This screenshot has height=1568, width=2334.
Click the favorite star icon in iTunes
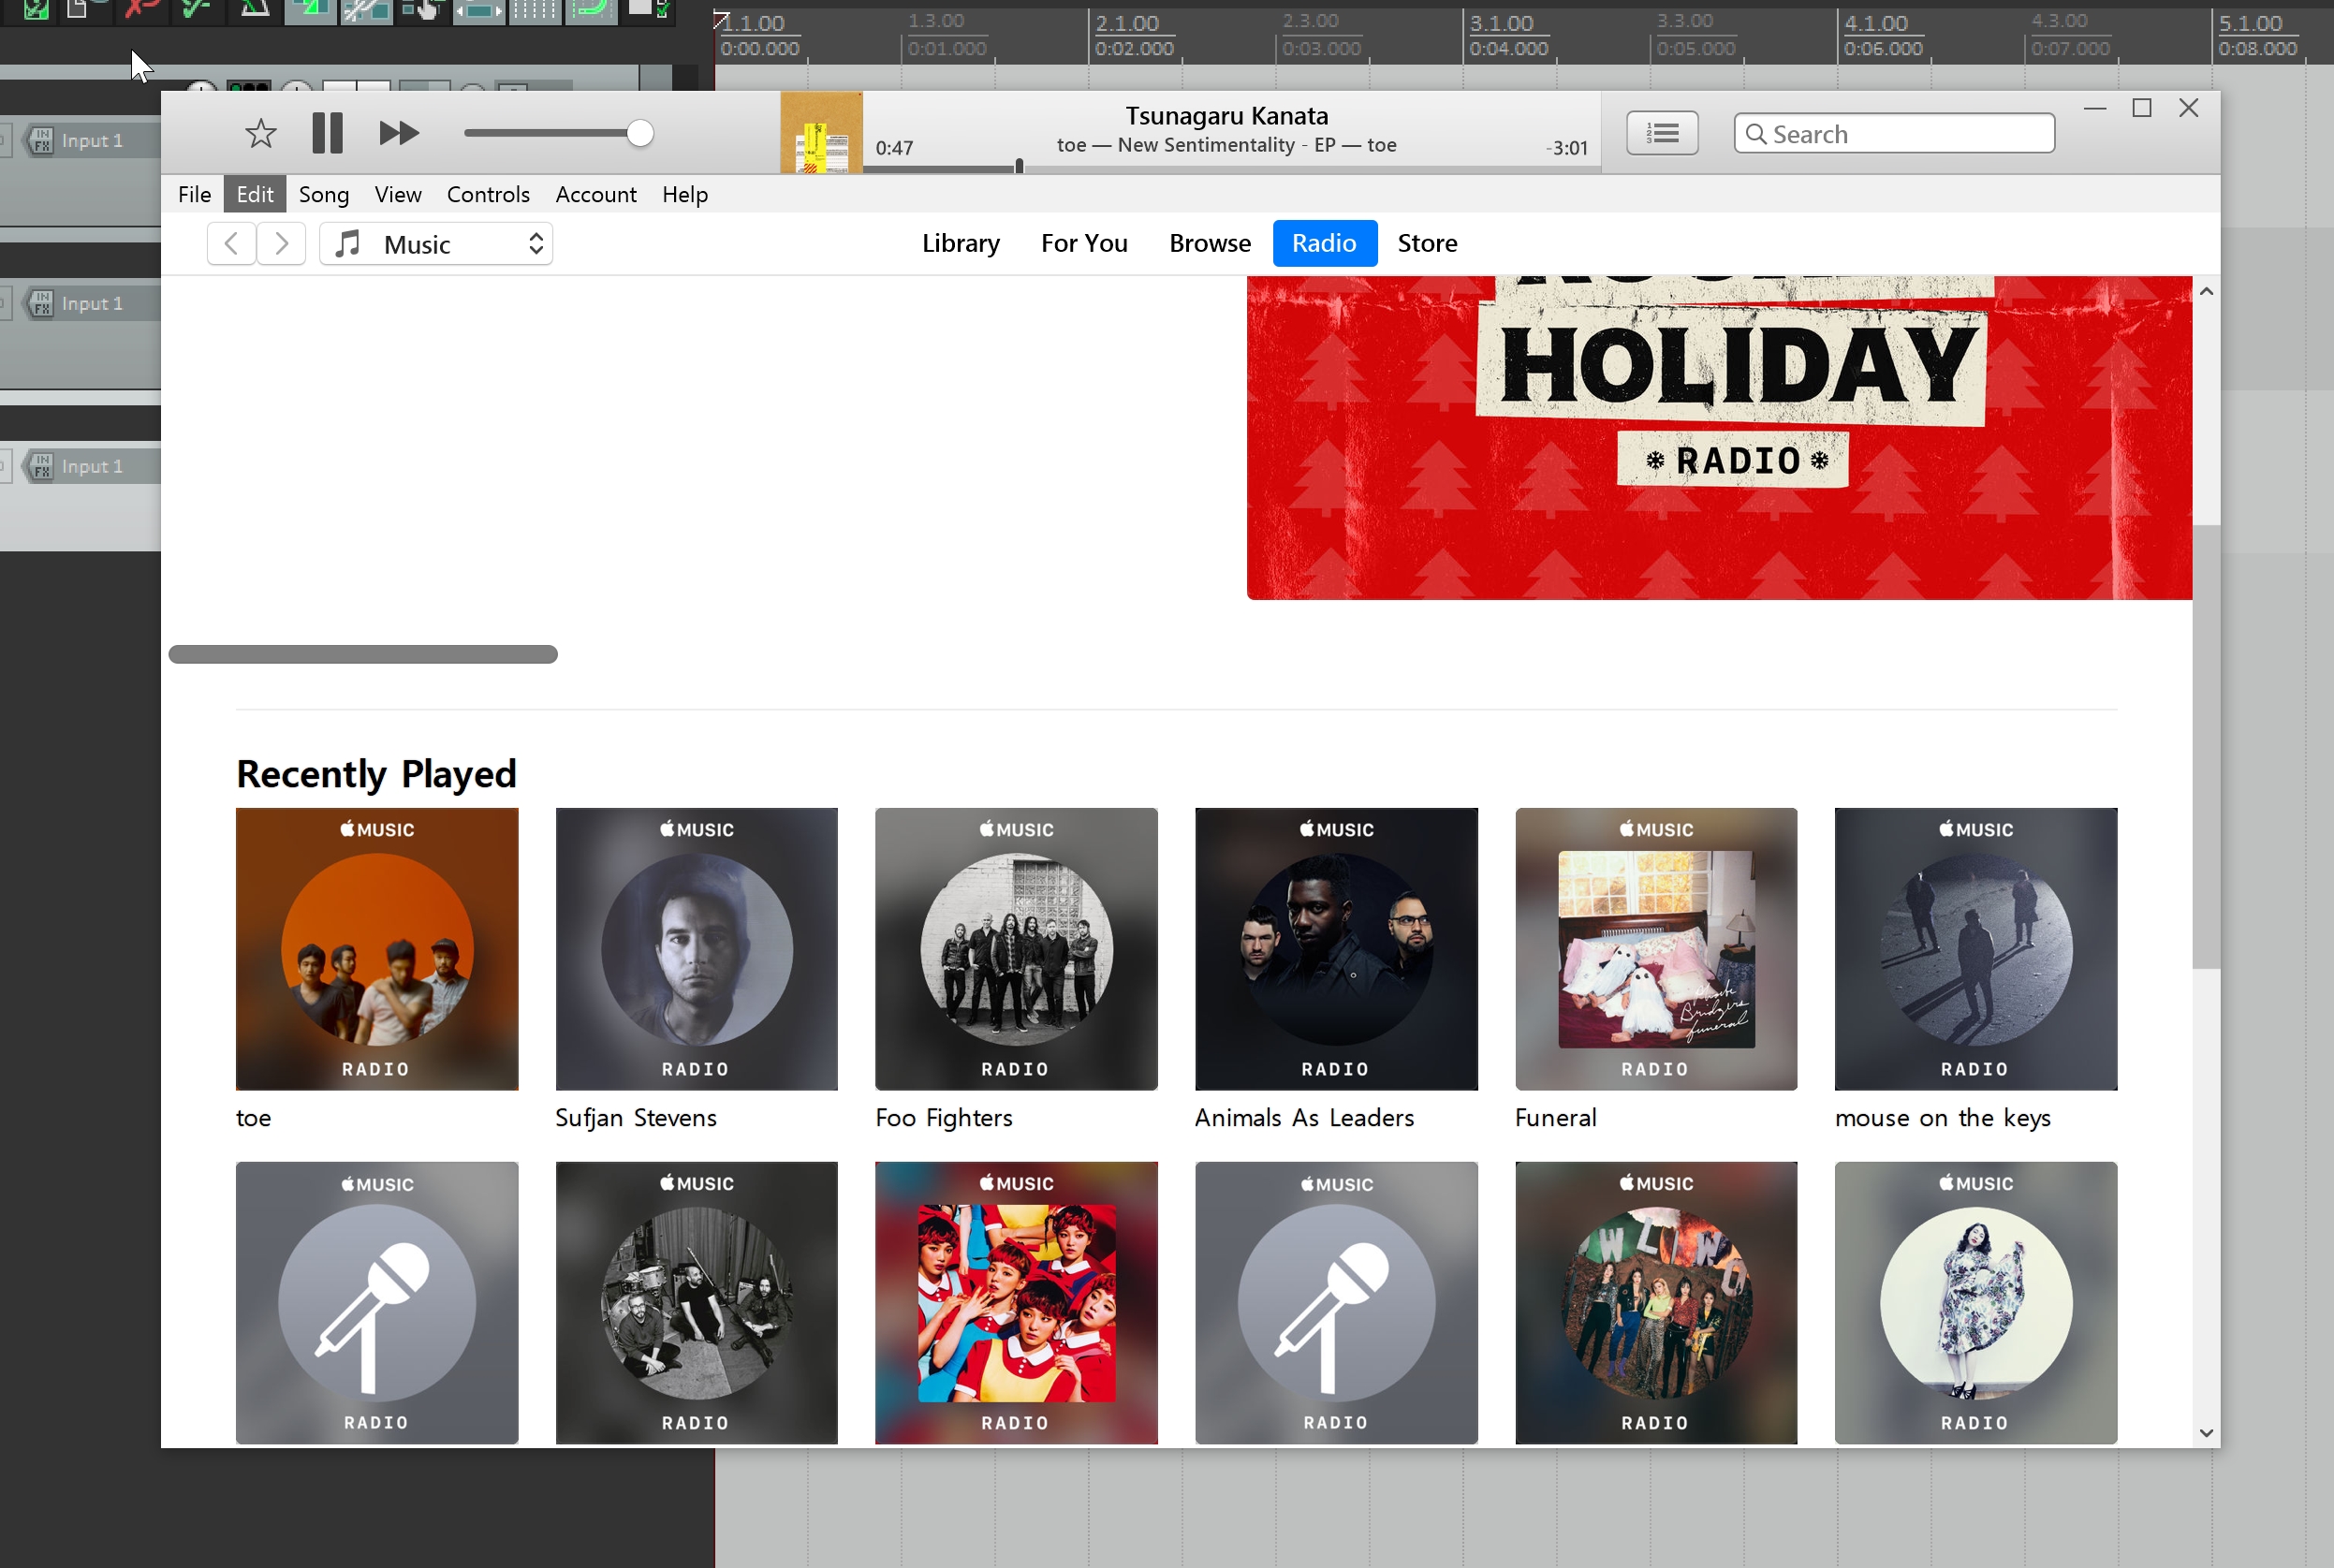pos(259,131)
